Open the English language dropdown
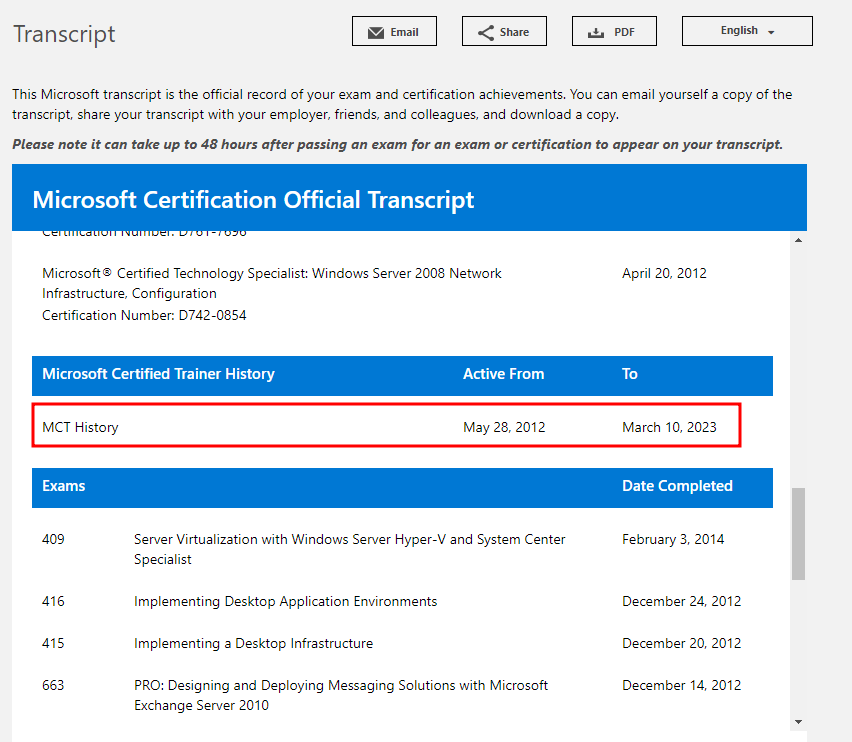 (x=747, y=31)
